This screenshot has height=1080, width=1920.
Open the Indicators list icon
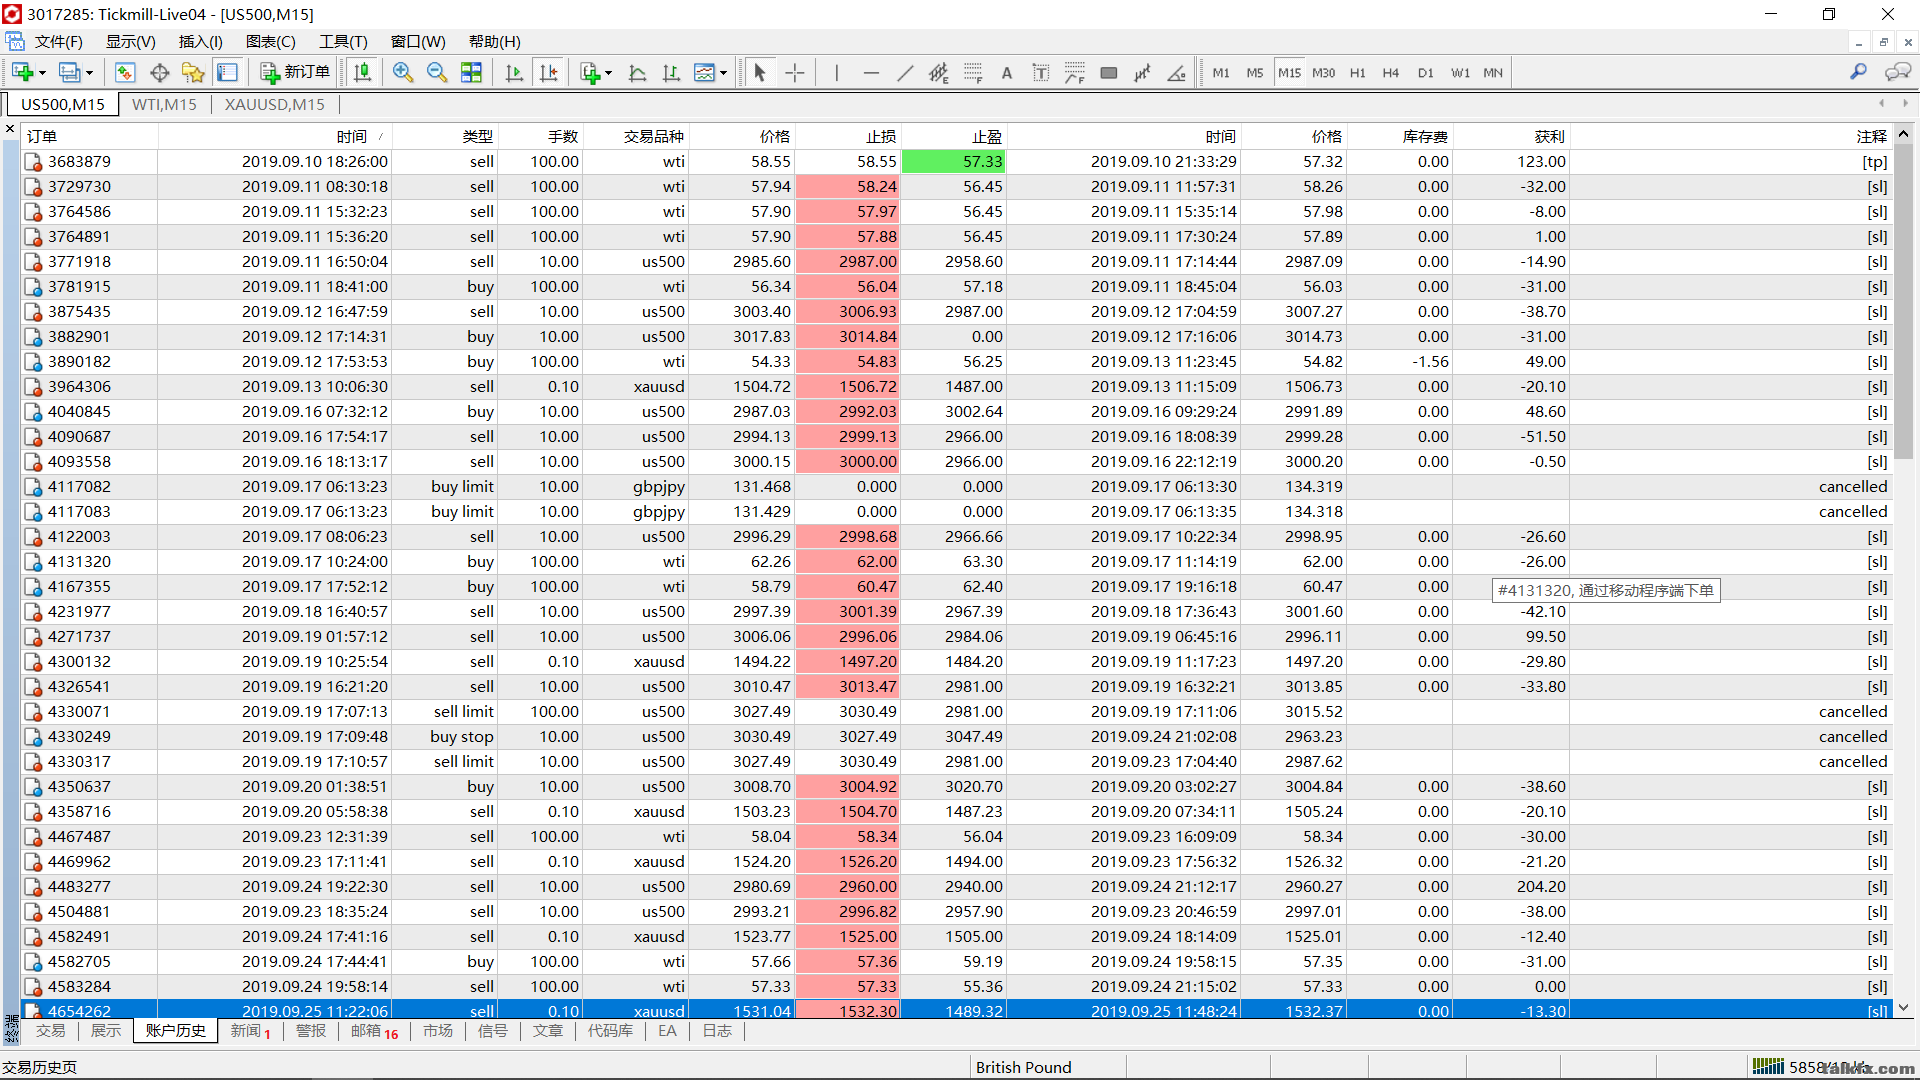(590, 72)
